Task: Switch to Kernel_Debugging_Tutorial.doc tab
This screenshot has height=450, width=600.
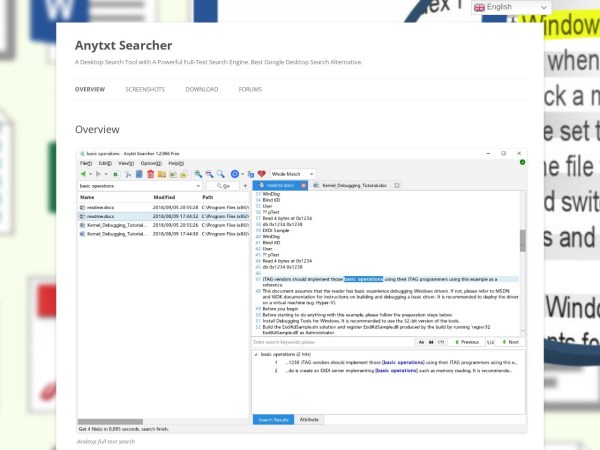Action: click(x=360, y=186)
